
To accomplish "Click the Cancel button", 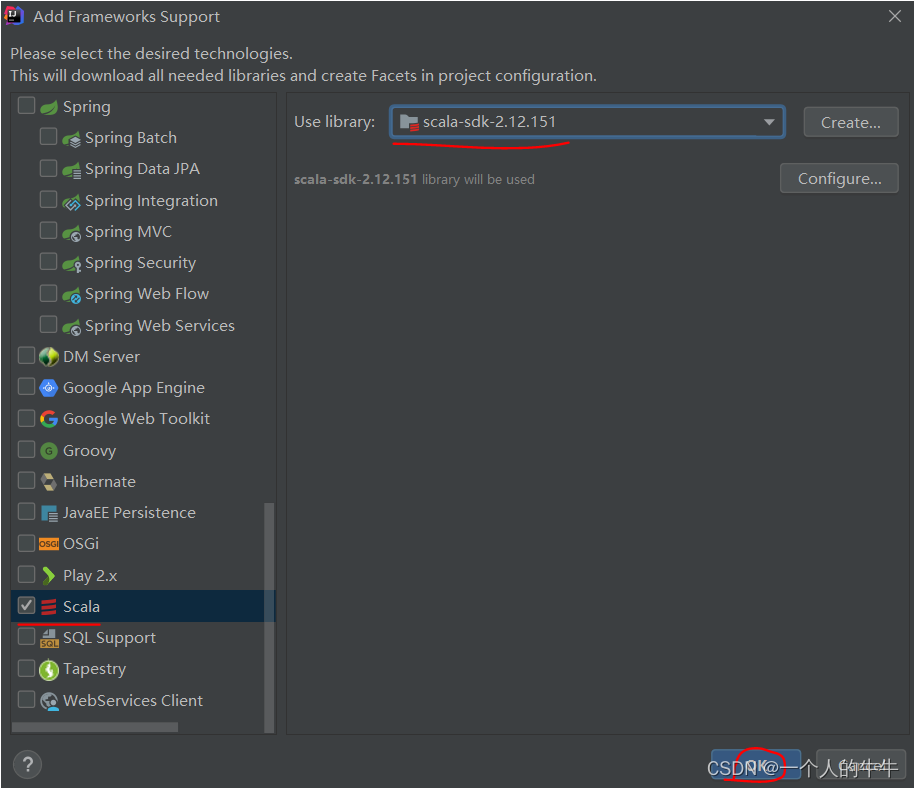I will click(x=861, y=765).
